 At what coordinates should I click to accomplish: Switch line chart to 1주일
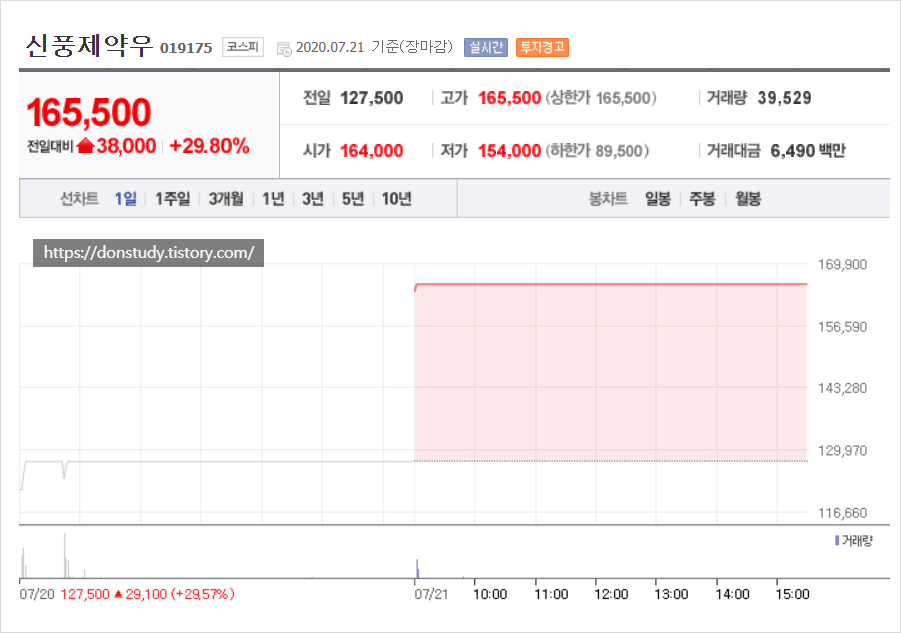click(172, 199)
